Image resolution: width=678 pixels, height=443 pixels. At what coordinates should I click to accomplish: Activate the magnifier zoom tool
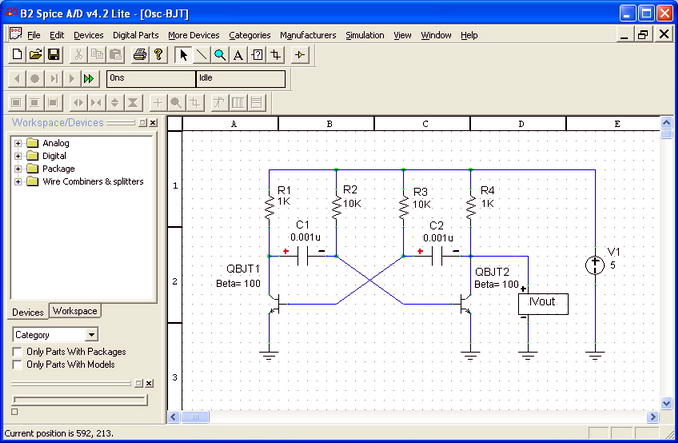point(220,54)
